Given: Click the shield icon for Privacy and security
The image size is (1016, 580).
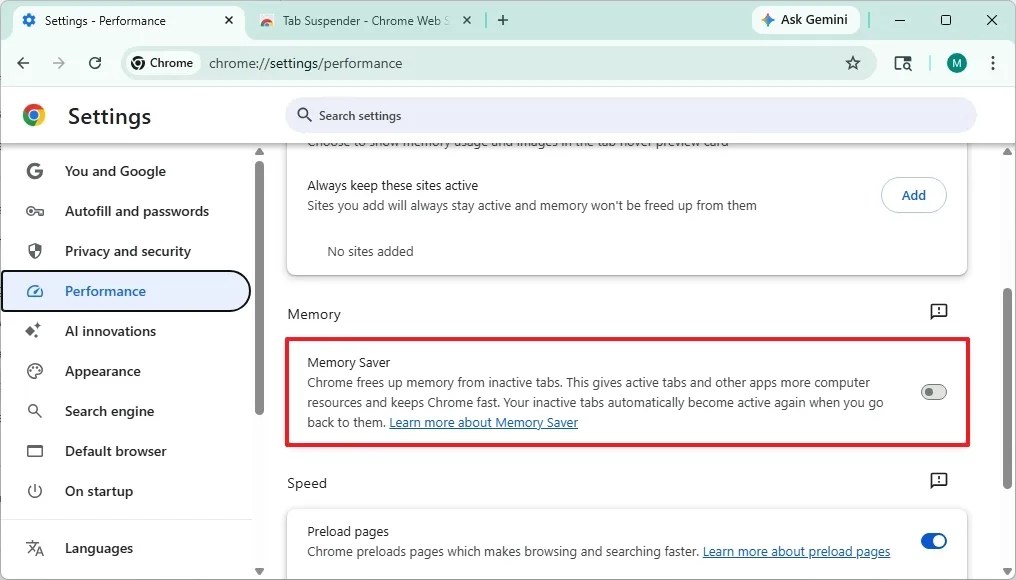Looking at the screenshot, I should click(x=34, y=251).
